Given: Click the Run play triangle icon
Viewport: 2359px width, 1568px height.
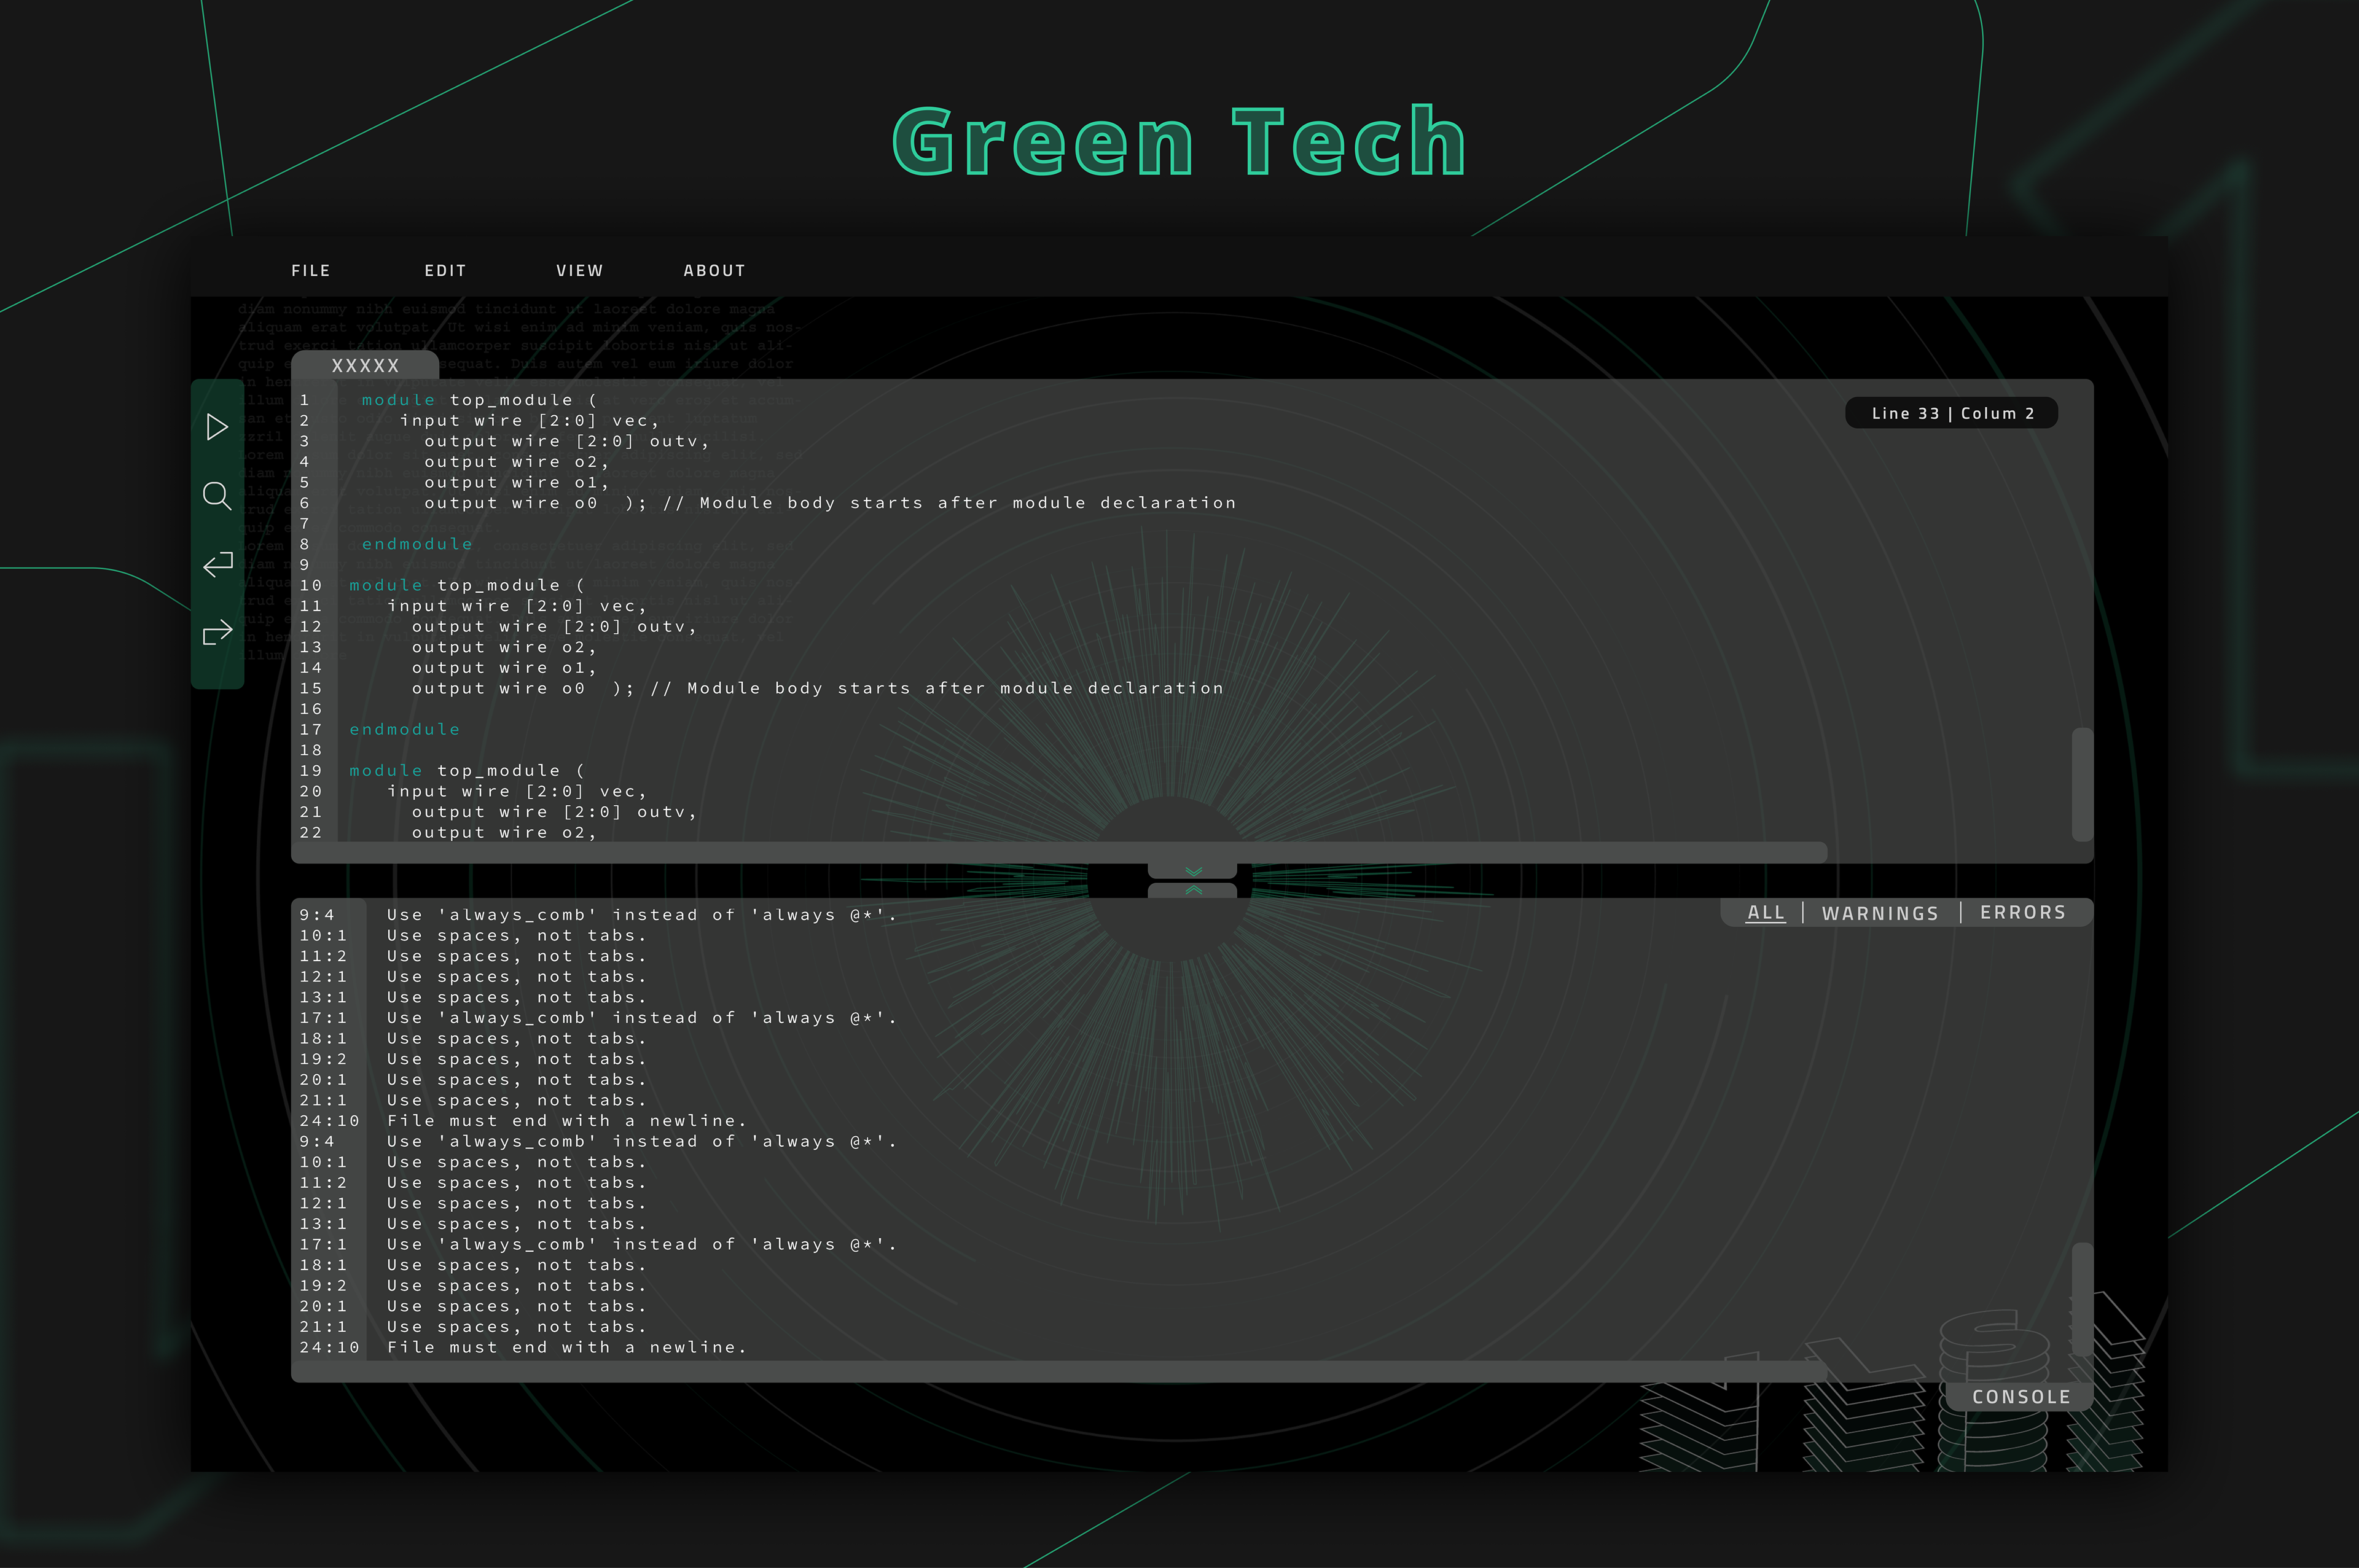Looking at the screenshot, I should 216,427.
